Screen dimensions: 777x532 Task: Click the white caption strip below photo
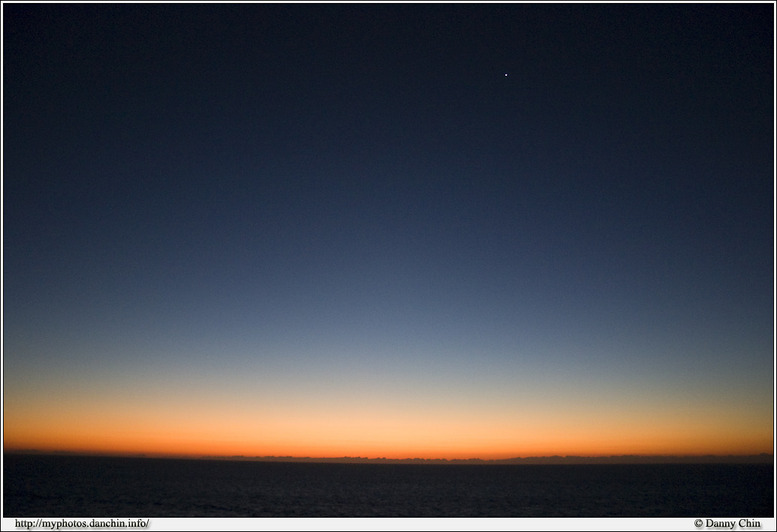tap(400, 523)
